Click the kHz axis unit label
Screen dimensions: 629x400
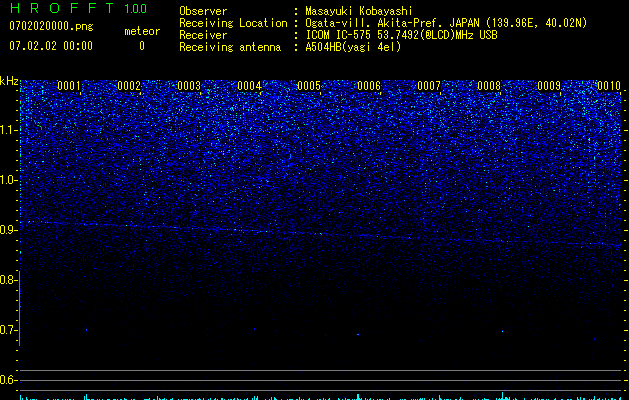coord(9,81)
